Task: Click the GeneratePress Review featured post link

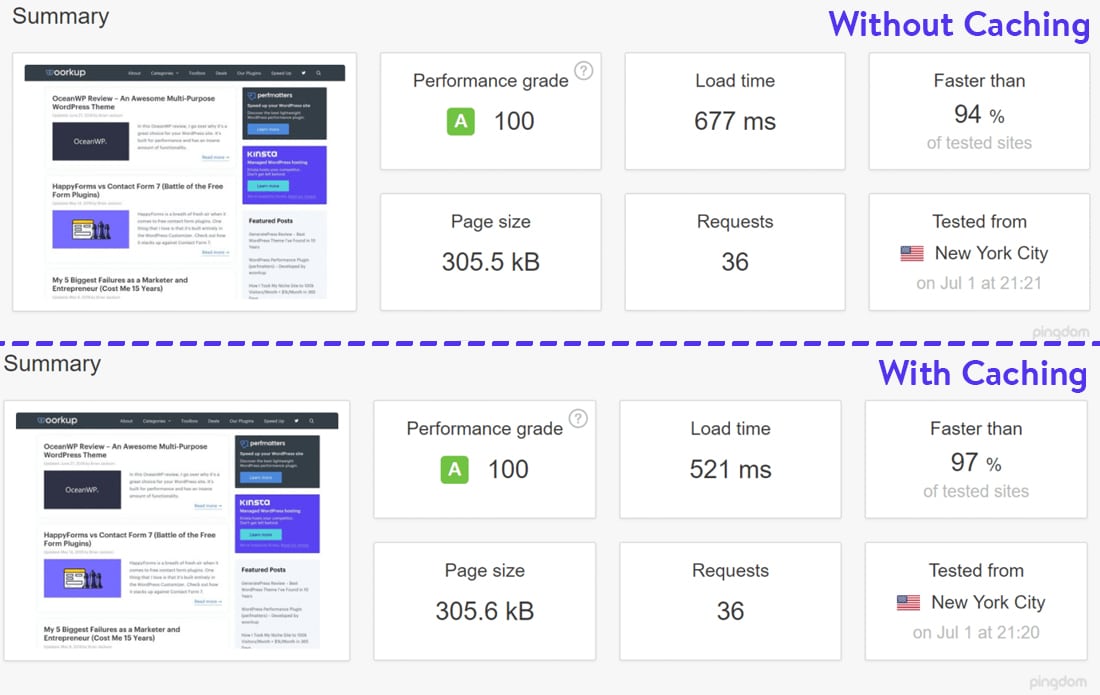Action: (x=281, y=239)
